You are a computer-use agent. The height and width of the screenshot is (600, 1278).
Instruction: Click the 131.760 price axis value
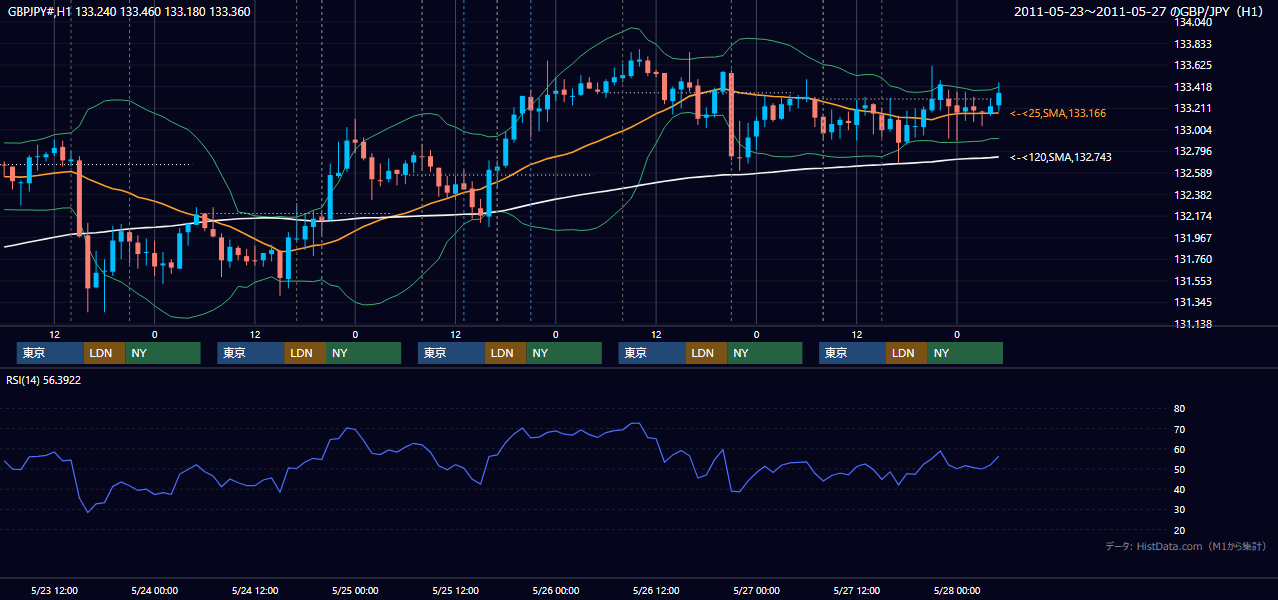(1194, 259)
